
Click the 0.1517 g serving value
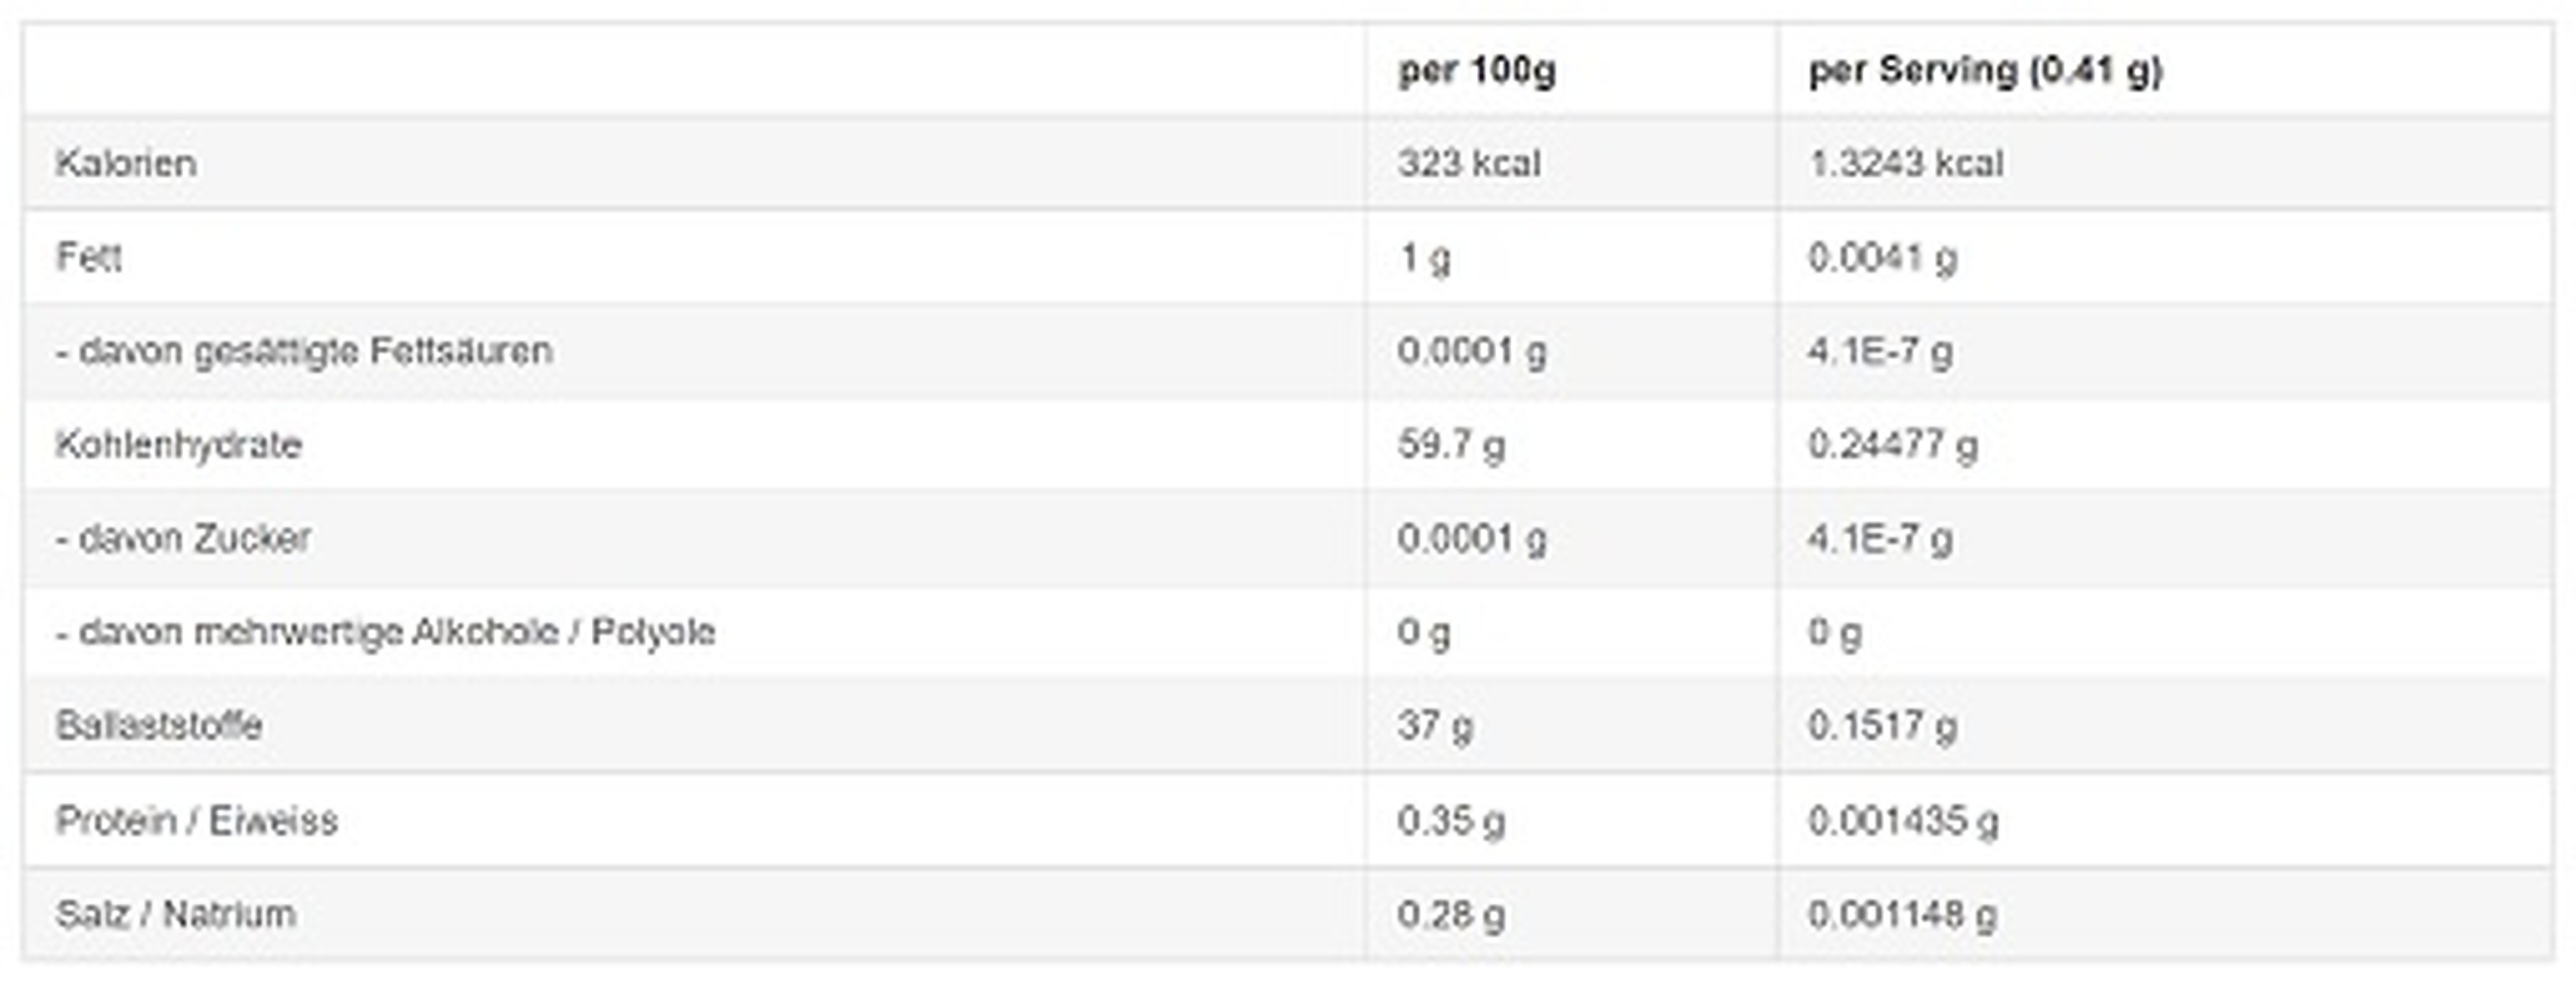pyautogui.click(x=1881, y=725)
